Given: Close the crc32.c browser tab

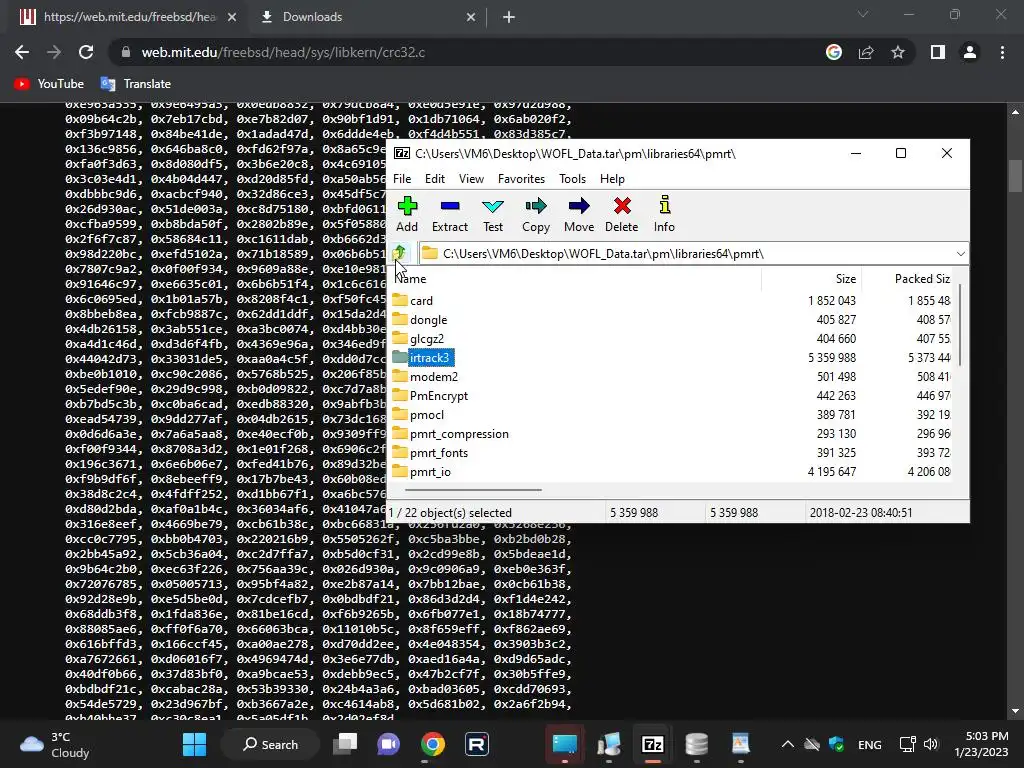Looking at the screenshot, I should click(x=232, y=17).
